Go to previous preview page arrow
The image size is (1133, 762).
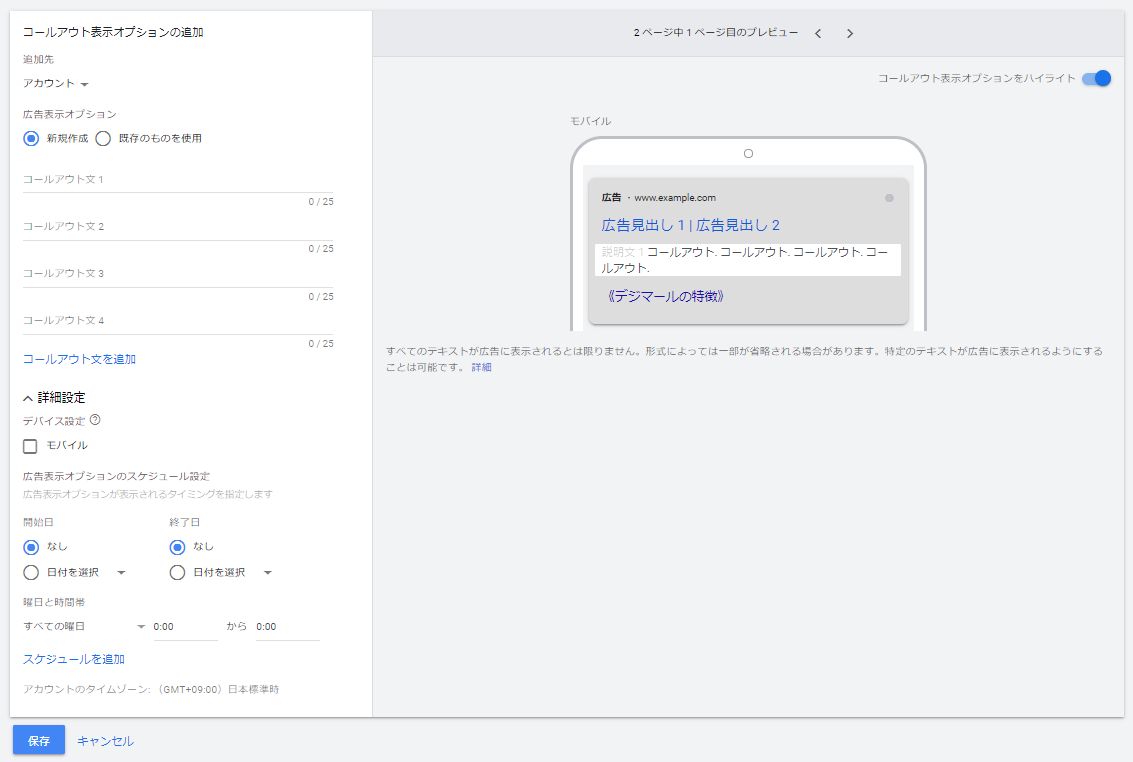pos(818,33)
